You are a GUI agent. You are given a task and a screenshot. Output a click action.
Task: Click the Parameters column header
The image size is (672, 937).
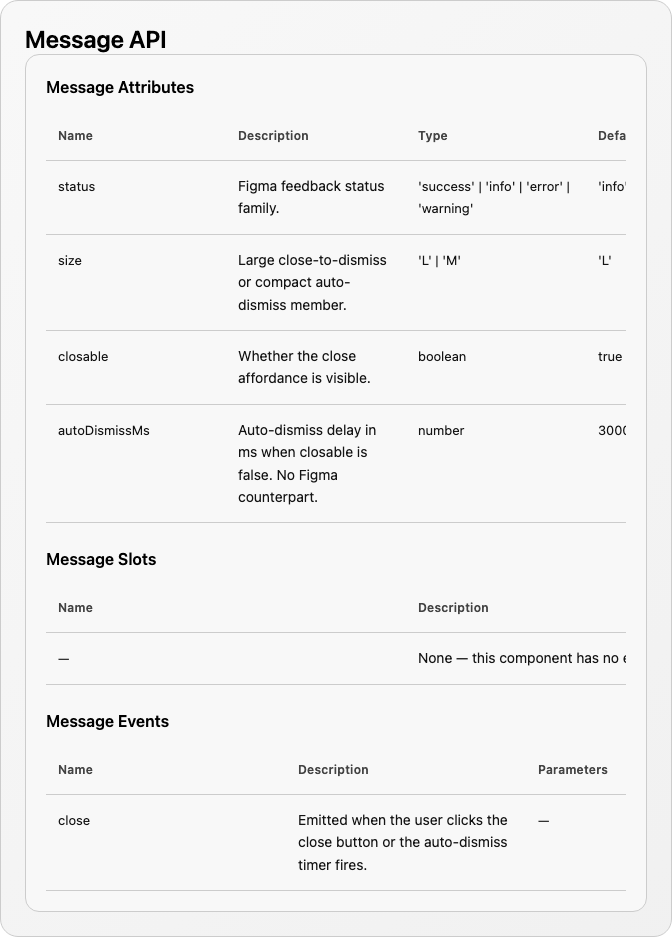pyautogui.click(x=572, y=770)
